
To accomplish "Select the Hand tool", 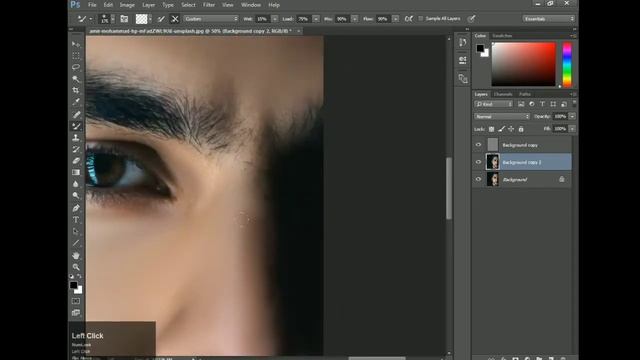I will pos(76,256).
